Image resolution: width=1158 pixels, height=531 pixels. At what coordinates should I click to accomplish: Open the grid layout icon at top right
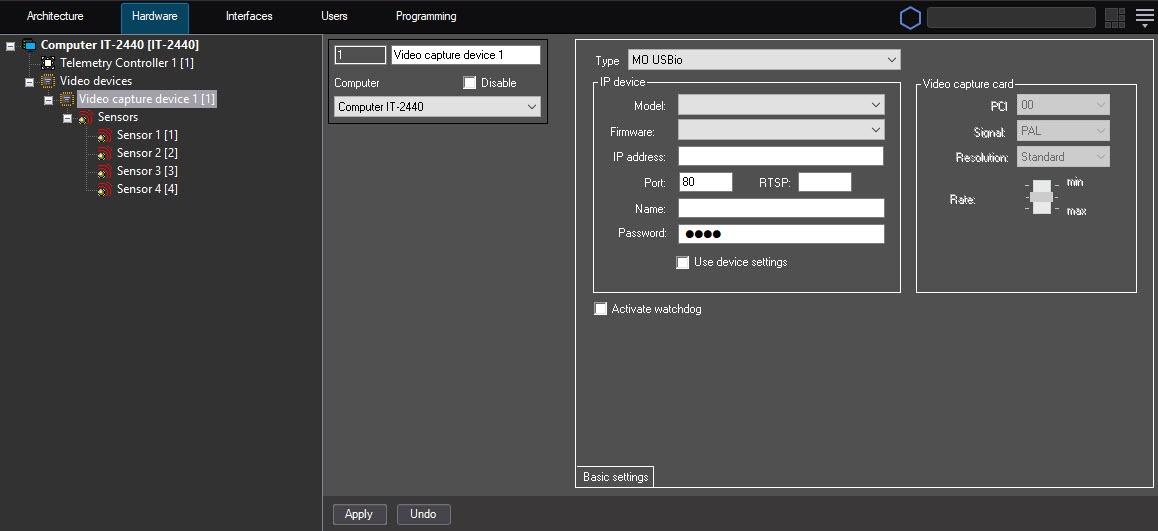tap(1115, 17)
